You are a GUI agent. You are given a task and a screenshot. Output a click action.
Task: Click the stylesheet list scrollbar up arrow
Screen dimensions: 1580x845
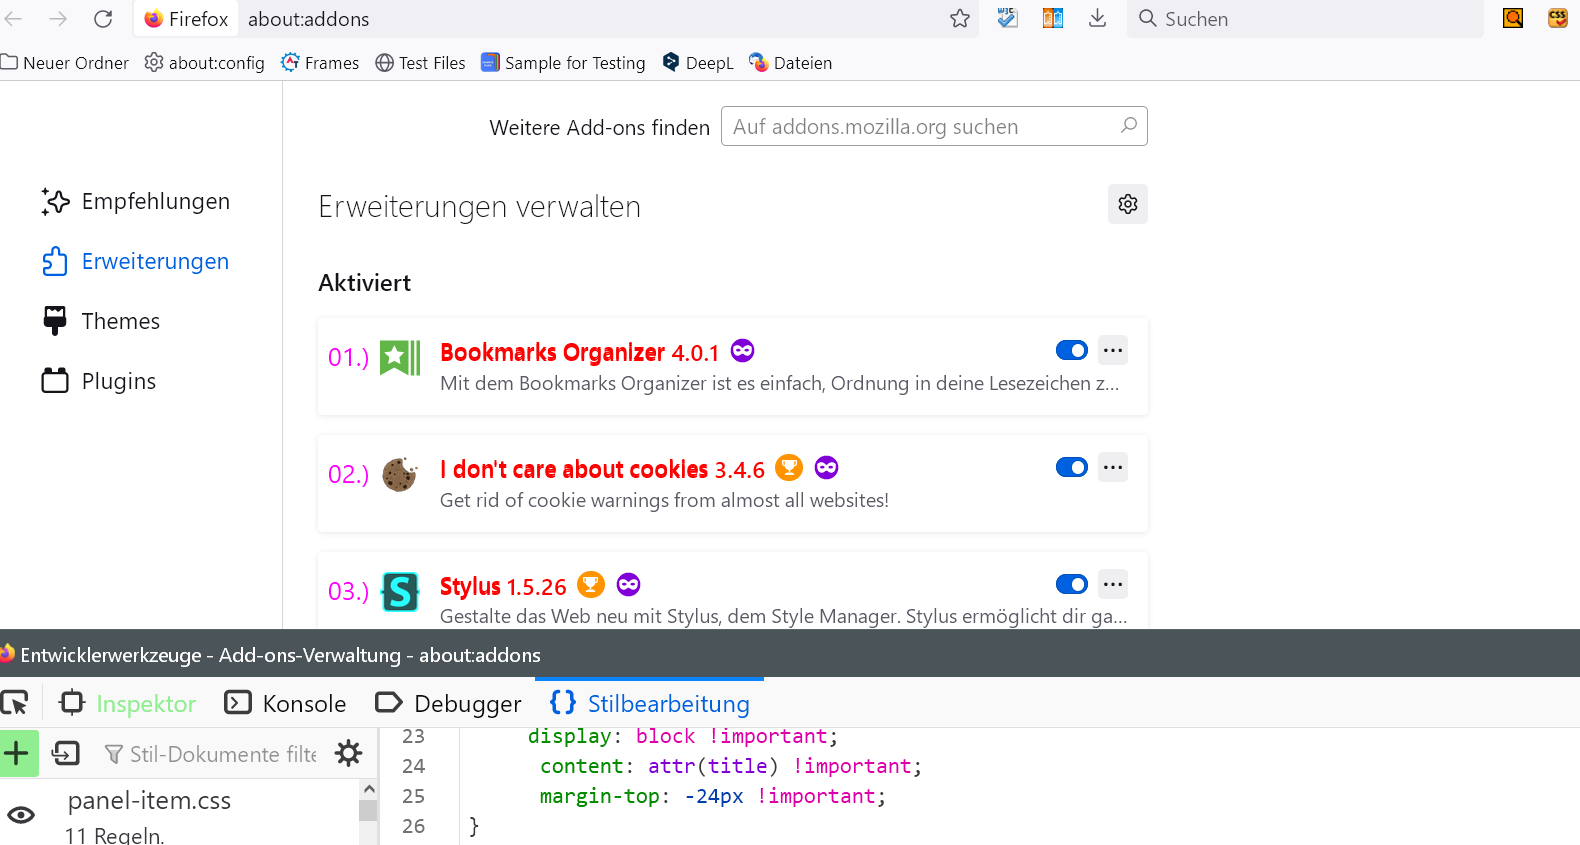(x=369, y=789)
